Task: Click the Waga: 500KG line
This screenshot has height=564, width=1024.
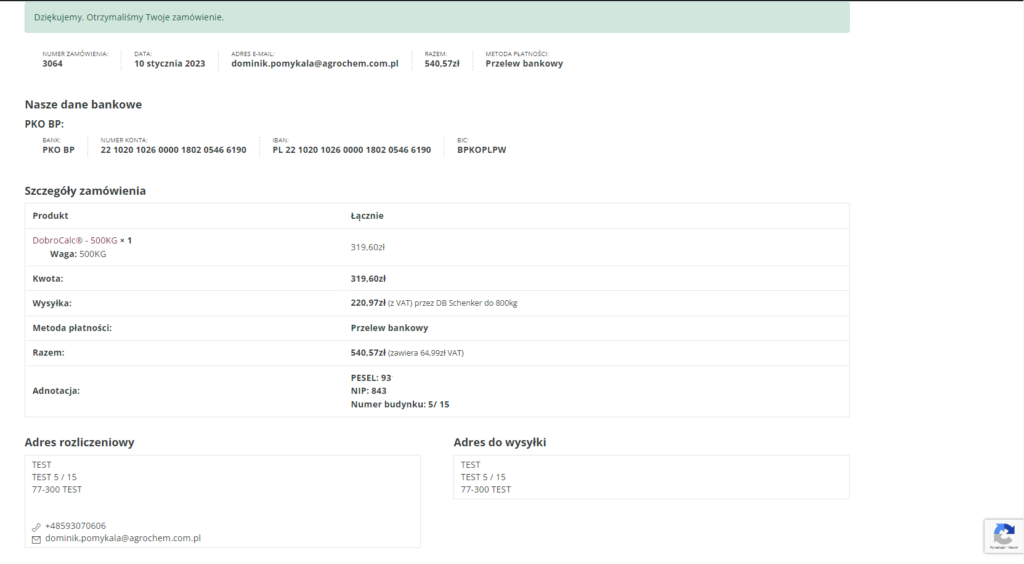Action: [x=78, y=254]
